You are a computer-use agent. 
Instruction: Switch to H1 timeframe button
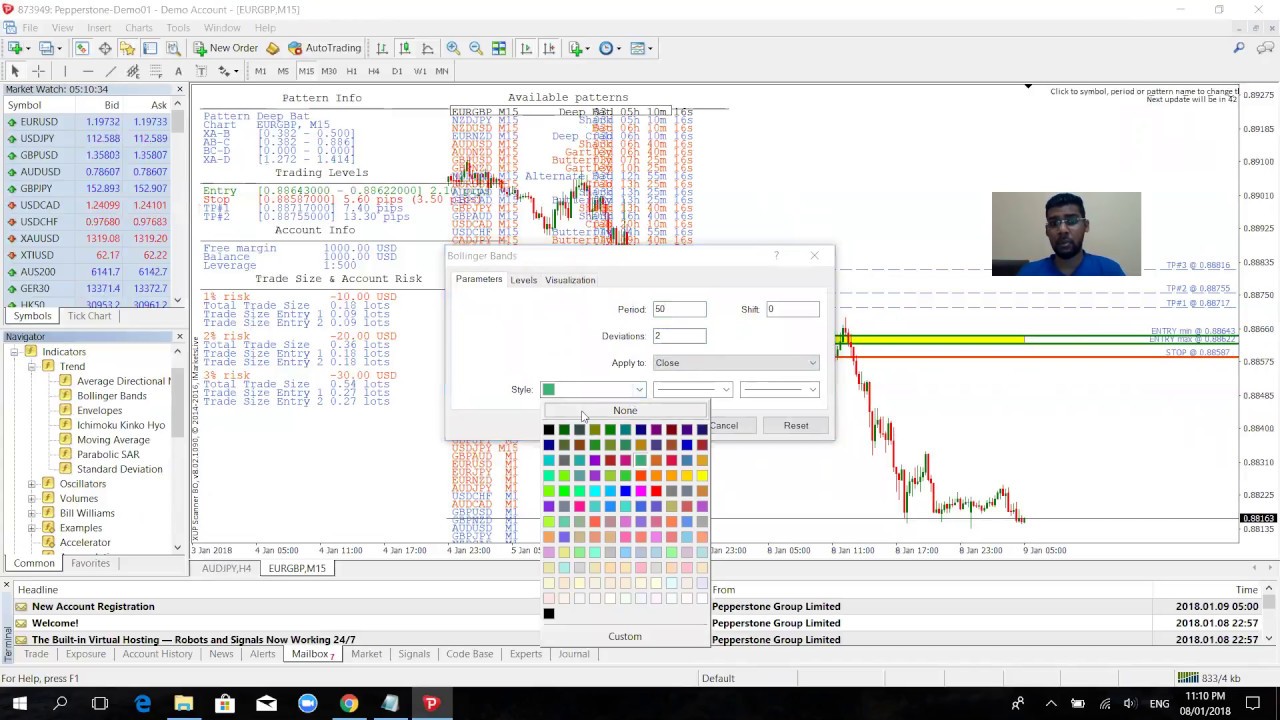[x=352, y=71]
